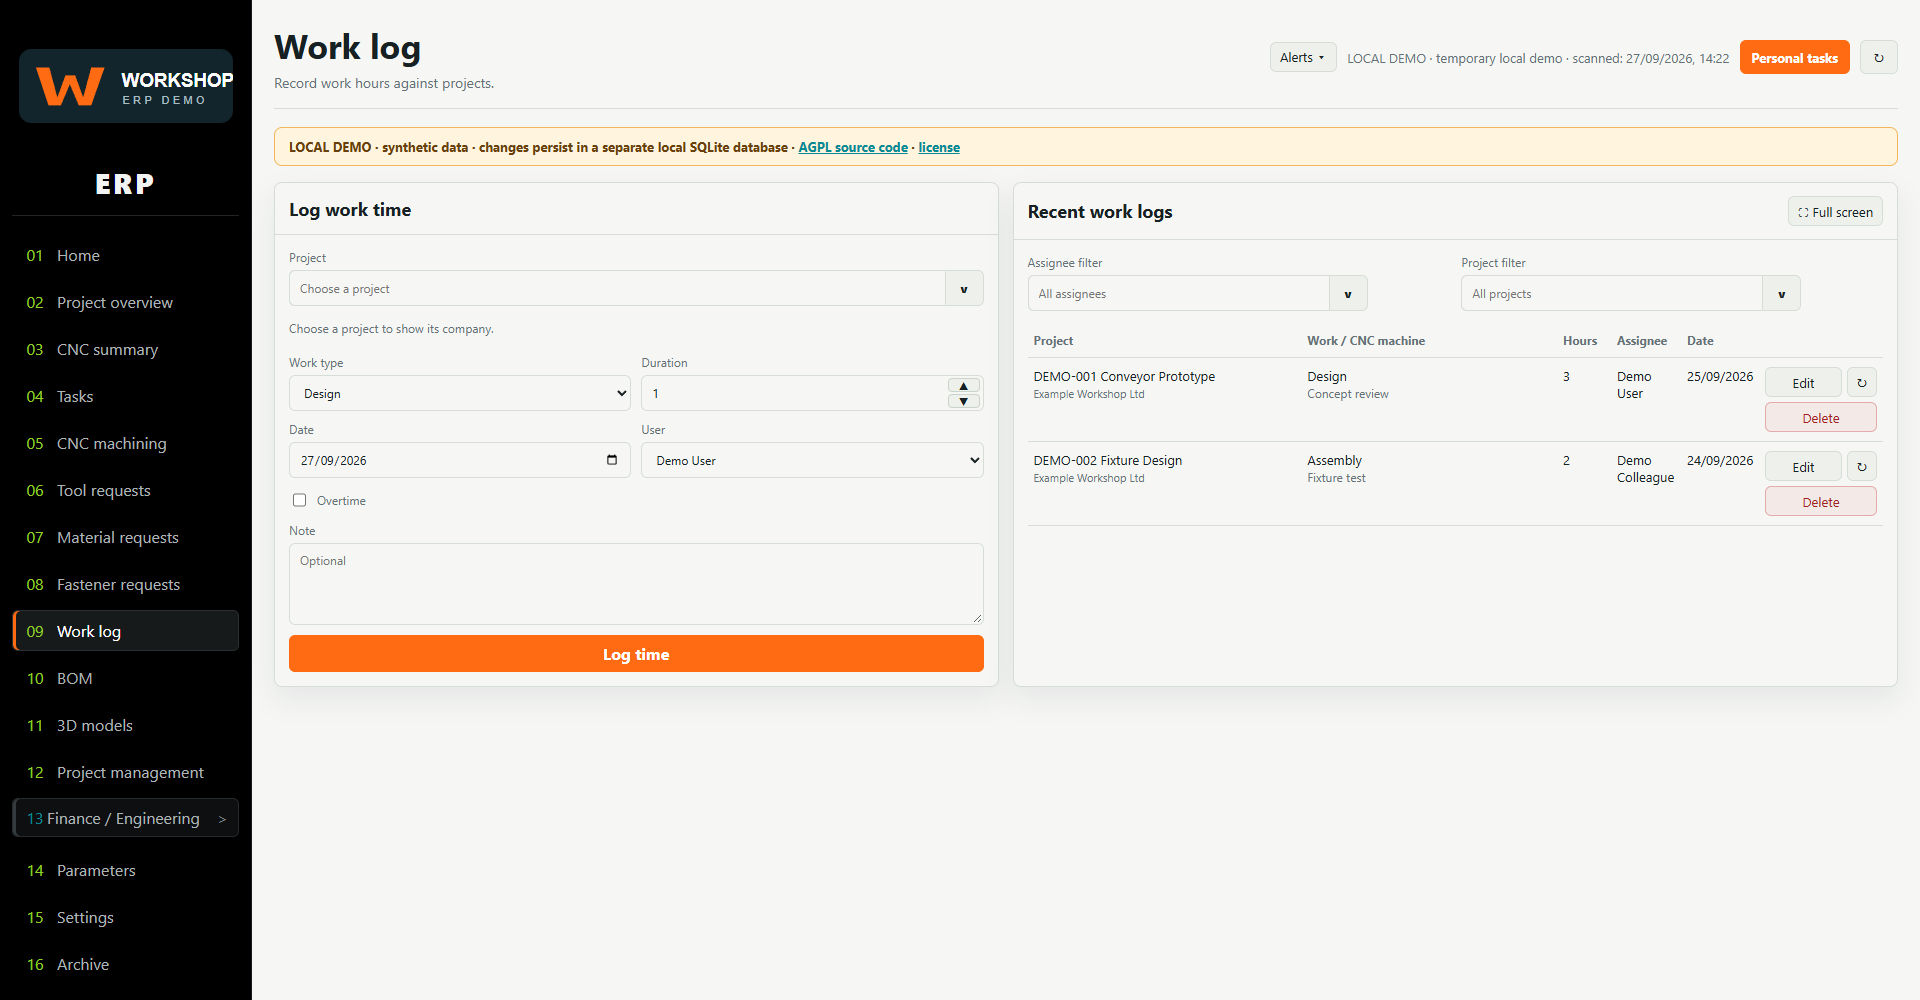Edit the DEMO-001 Conveyor Prototype log
The height and width of the screenshot is (1000, 1920).
coord(1803,383)
